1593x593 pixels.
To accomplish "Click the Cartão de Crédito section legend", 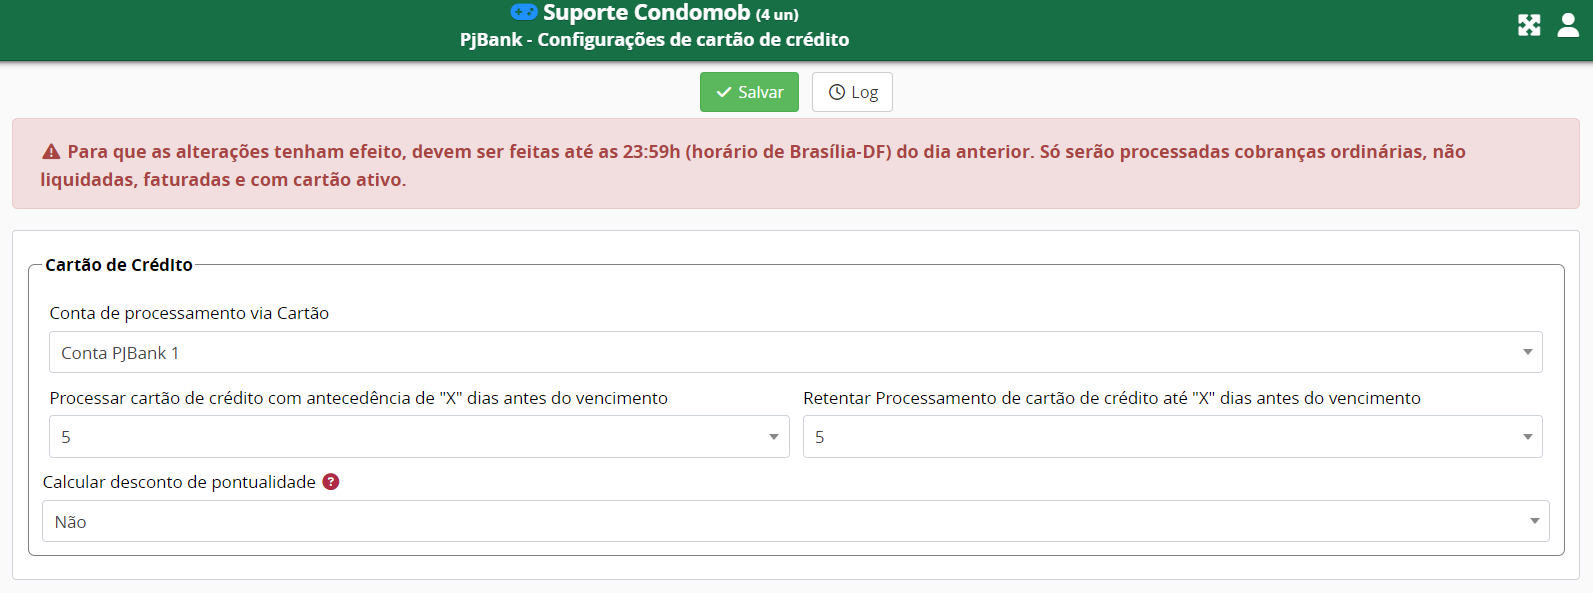I will (x=119, y=265).
